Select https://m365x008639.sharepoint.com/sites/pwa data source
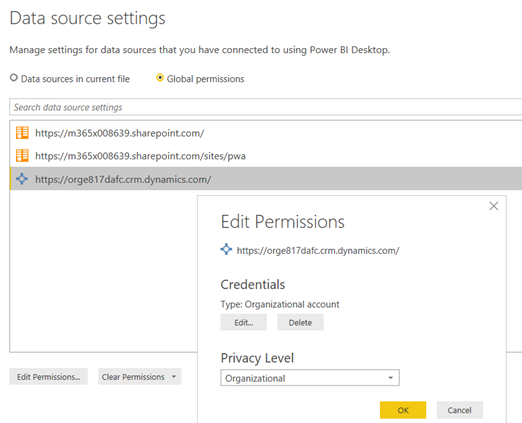 pos(266,156)
